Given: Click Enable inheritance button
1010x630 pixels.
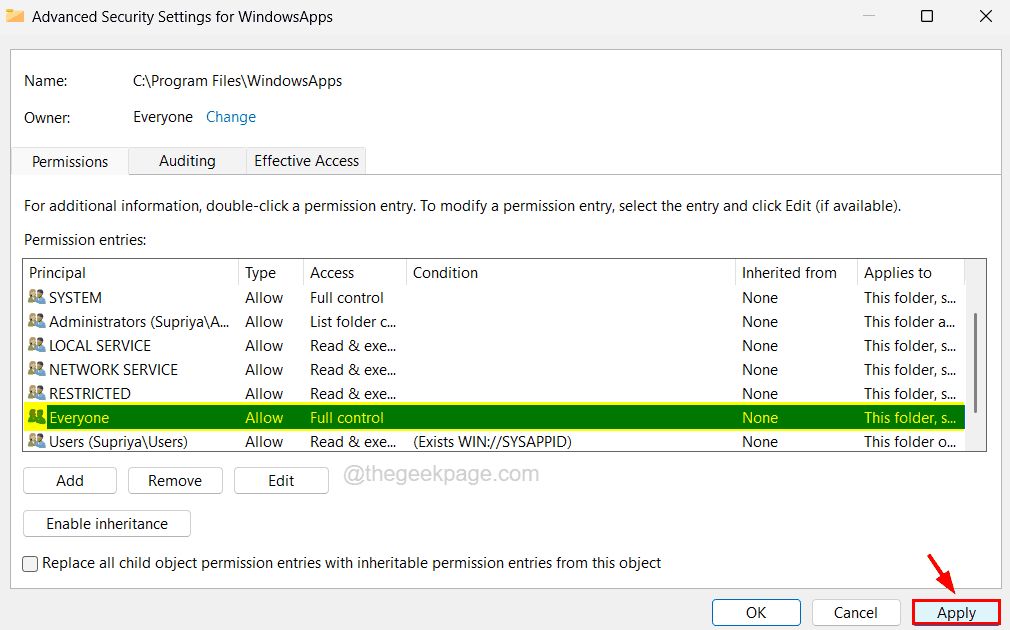Looking at the screenshot, I should pyautogui.click(x=107, y=524).
